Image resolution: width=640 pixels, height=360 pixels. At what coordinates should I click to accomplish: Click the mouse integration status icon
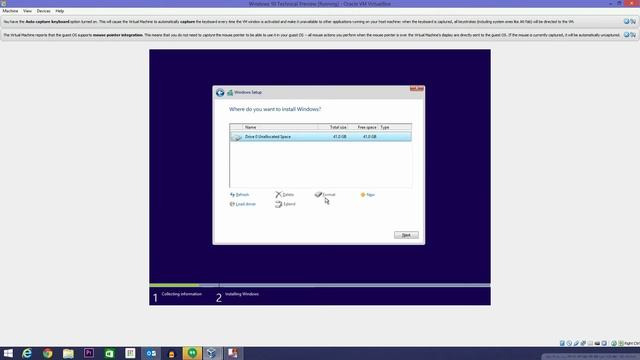point(614,343)
